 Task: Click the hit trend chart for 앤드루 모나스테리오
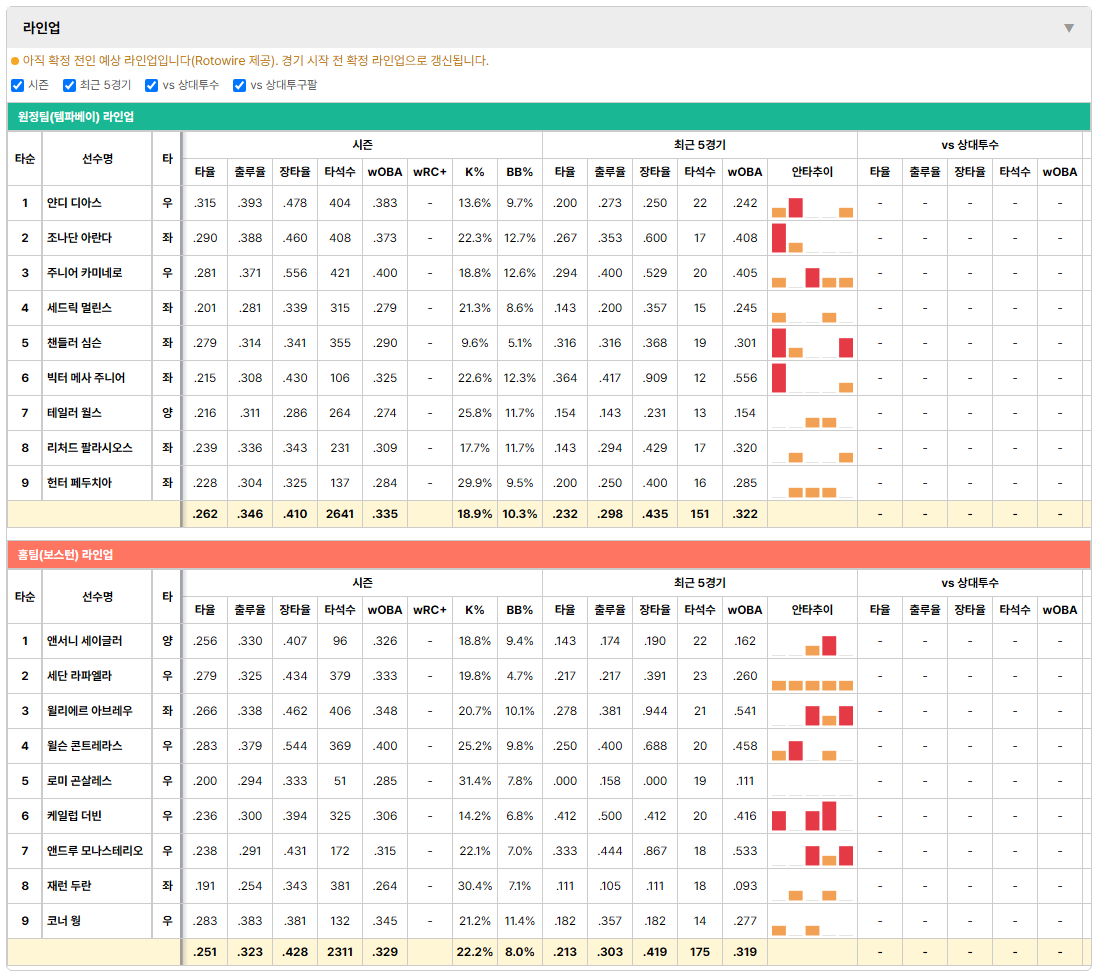[x=812, y=851]
